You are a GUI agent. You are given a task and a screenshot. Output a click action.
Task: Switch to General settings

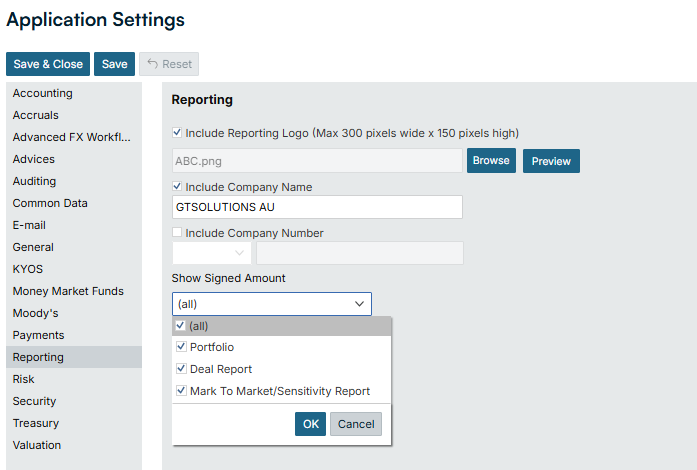[x=74, y=247]
